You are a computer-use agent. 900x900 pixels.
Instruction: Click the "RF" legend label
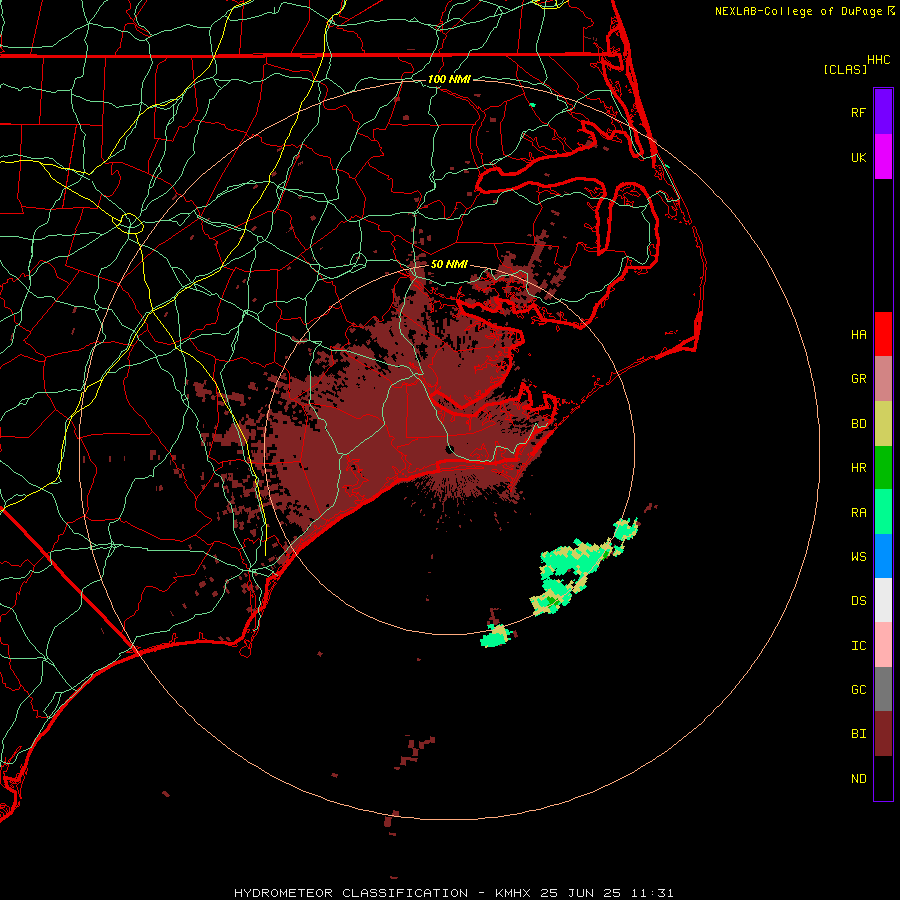click(x=858, y=112)
